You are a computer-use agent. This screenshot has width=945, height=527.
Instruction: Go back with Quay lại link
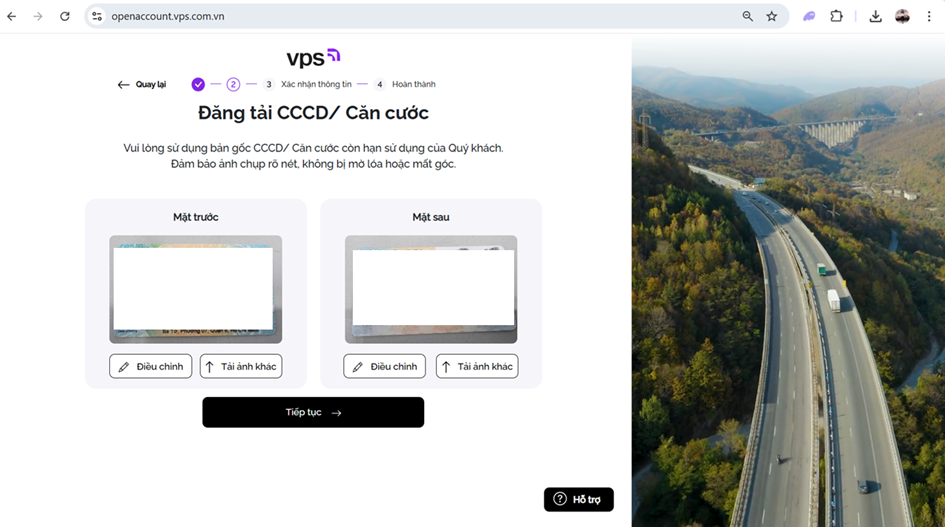click(x=142, y=84)
